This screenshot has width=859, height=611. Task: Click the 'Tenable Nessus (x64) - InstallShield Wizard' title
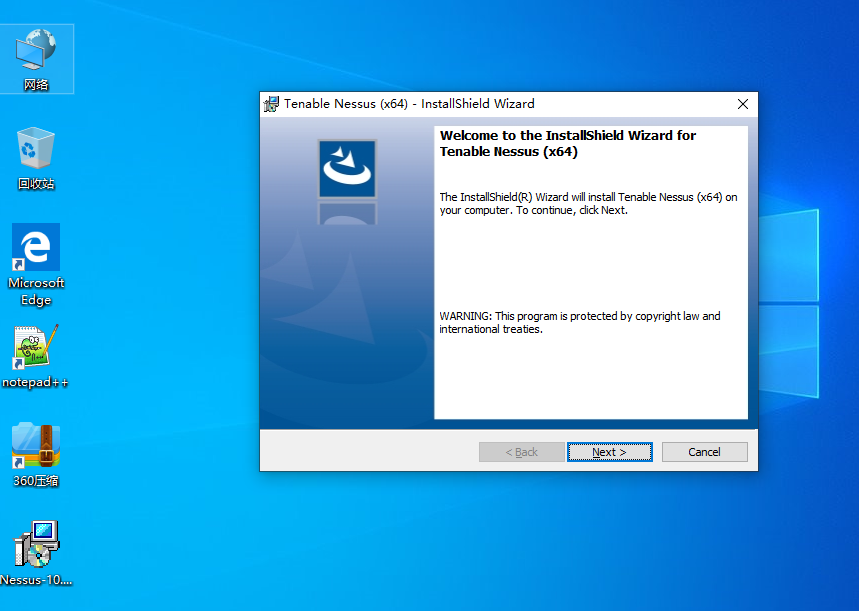409,104
